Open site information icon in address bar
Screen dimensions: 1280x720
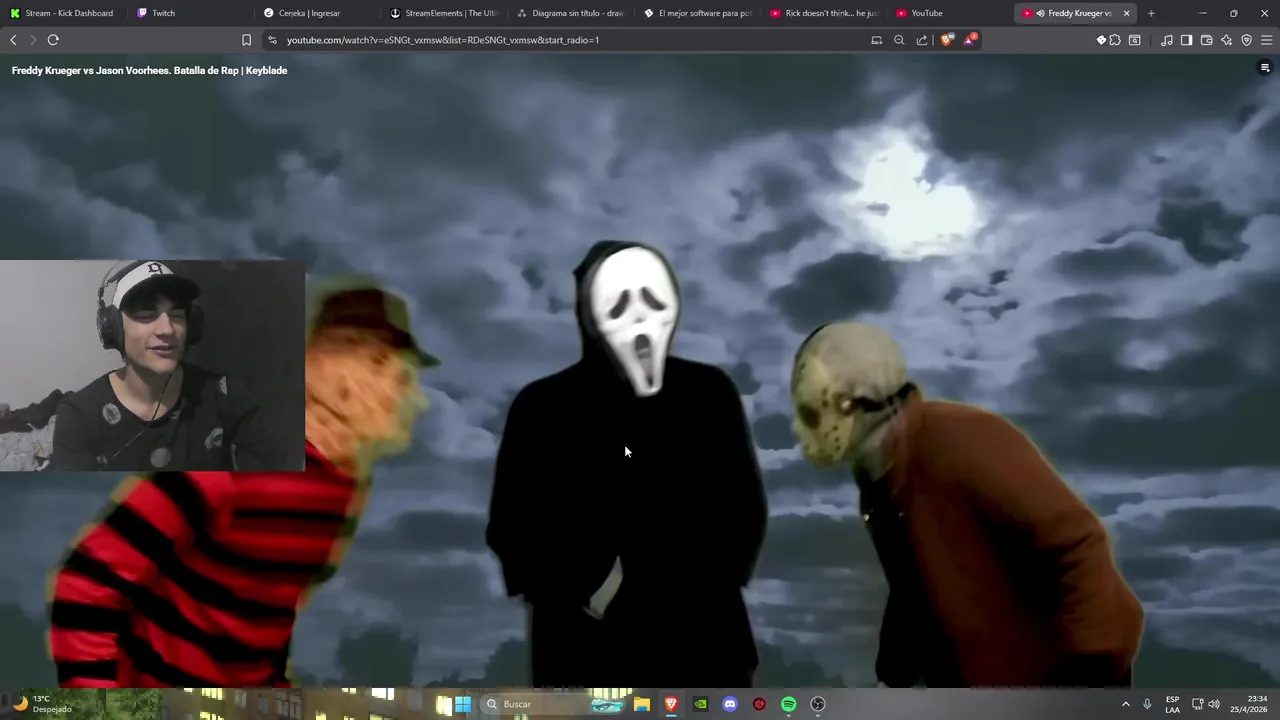(x=272, y=40)
